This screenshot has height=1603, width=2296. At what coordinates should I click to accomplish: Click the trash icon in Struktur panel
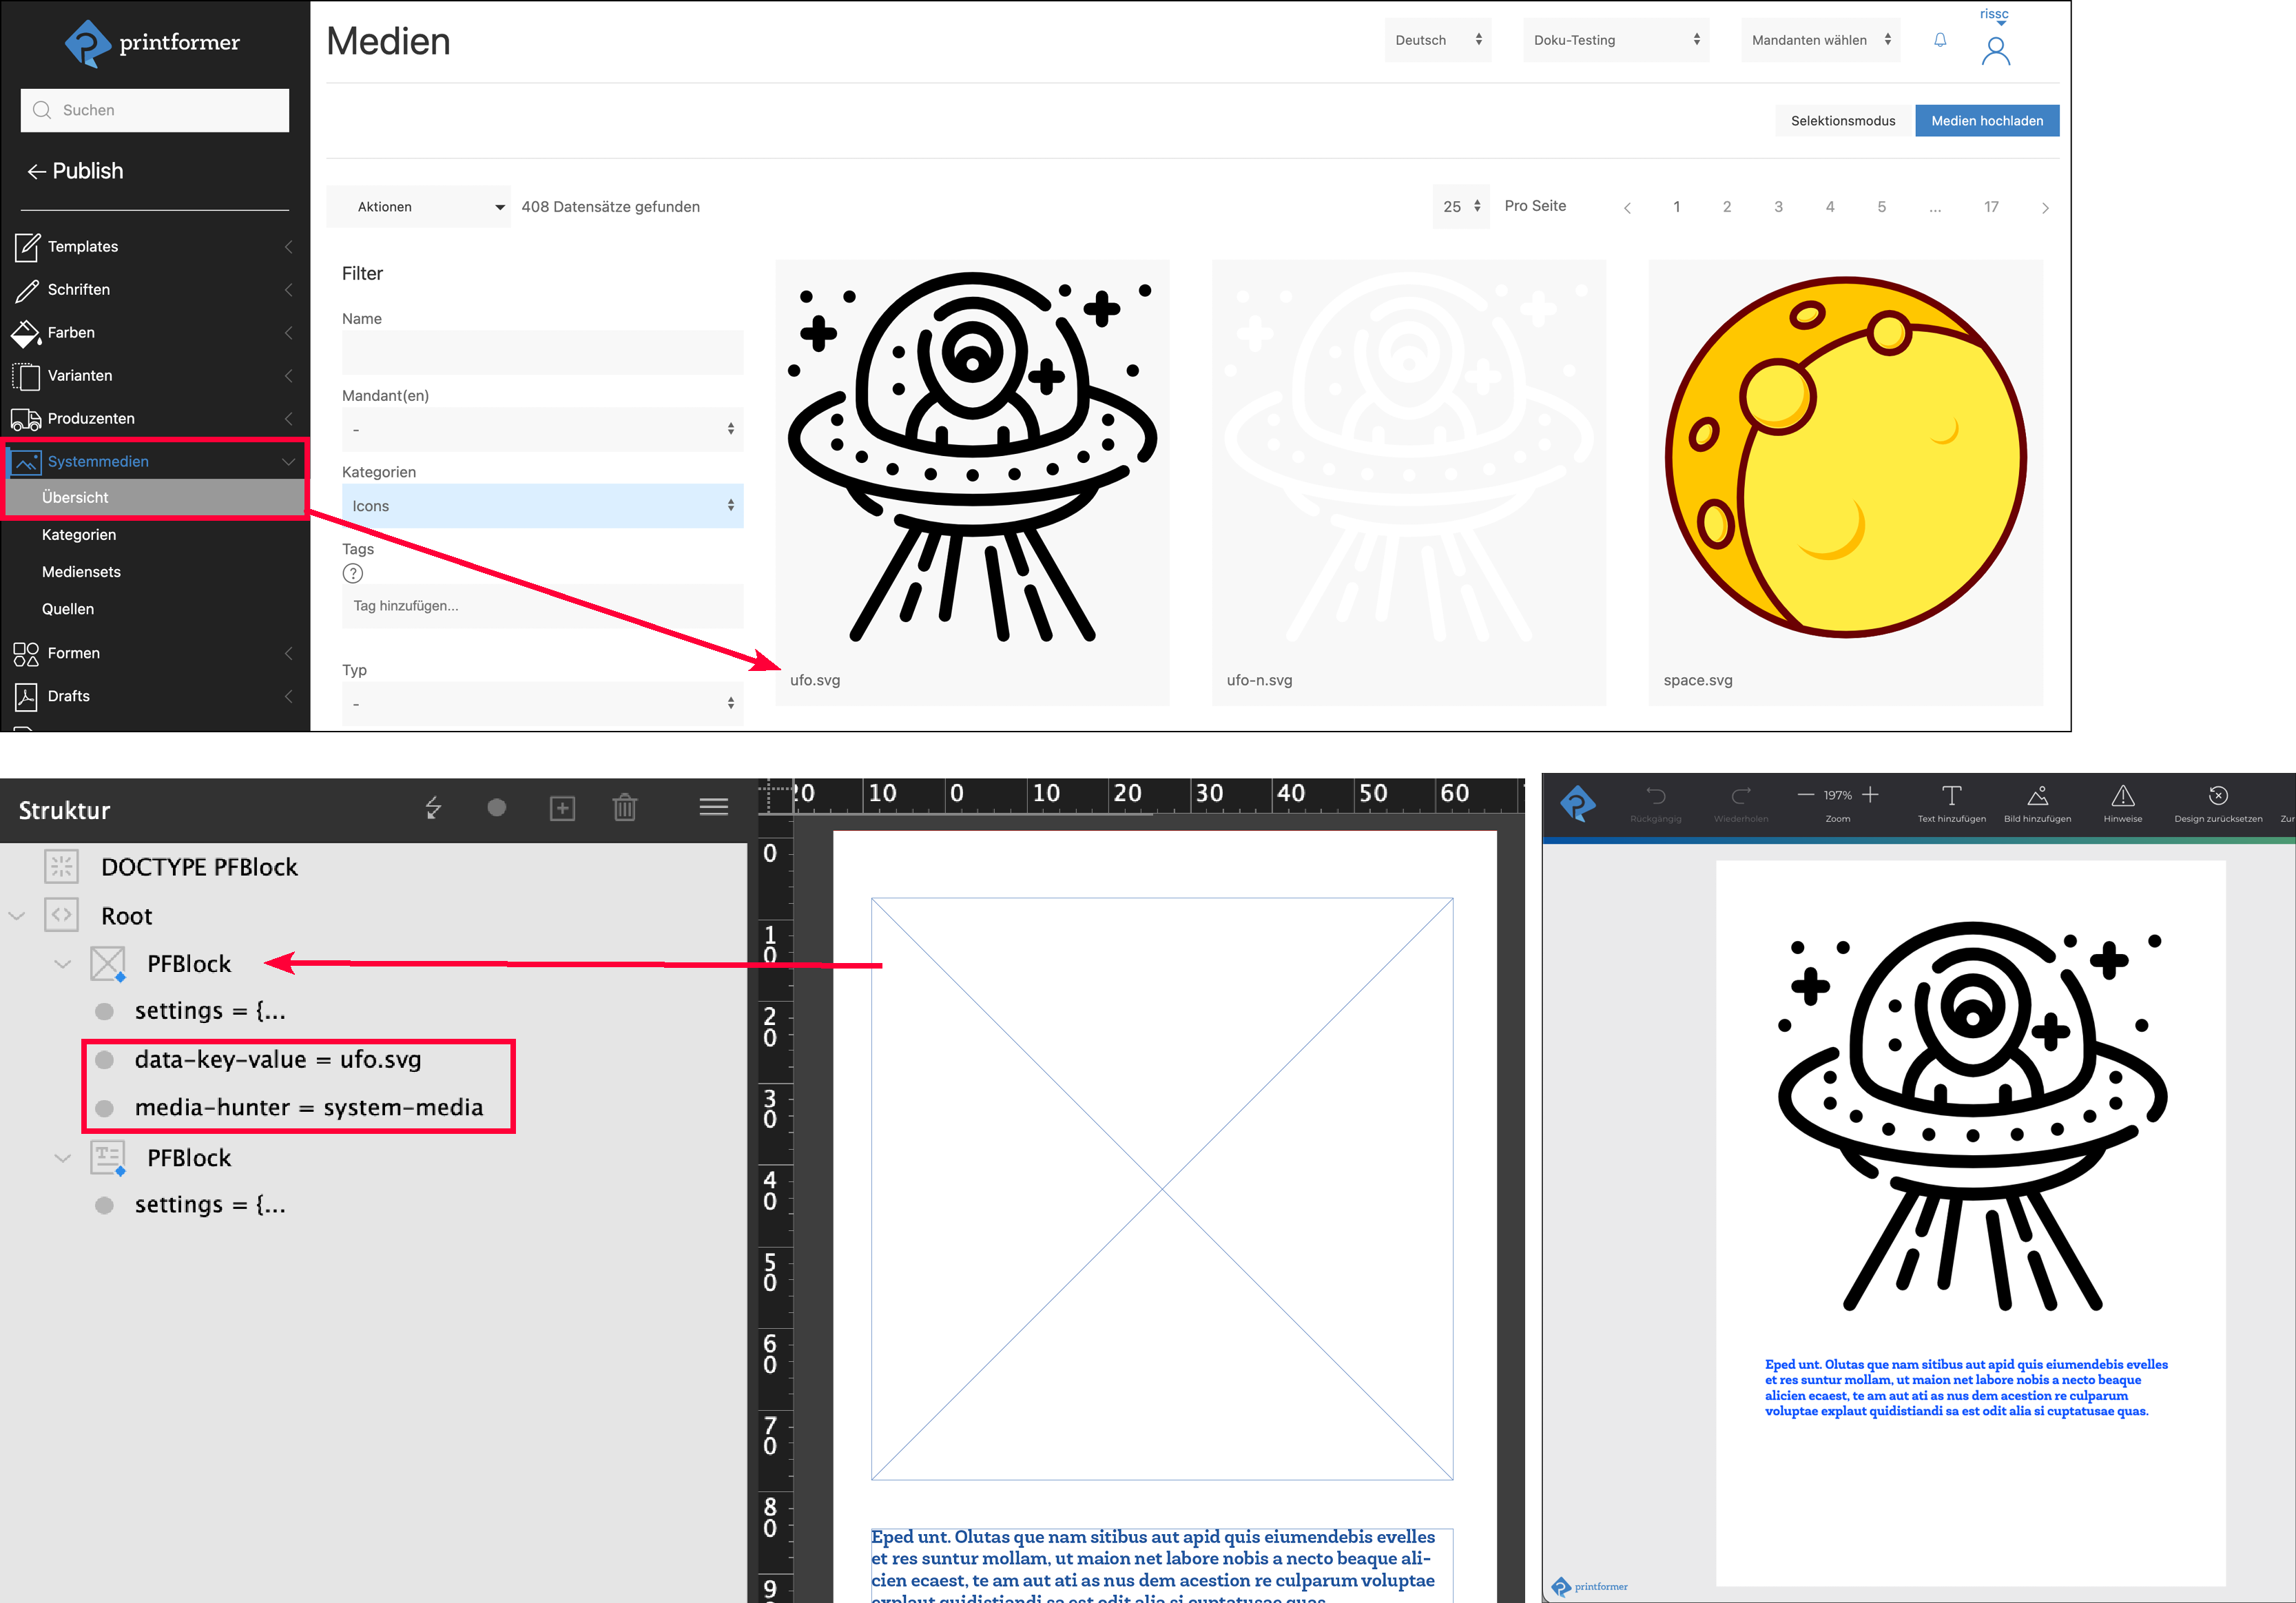625,807
